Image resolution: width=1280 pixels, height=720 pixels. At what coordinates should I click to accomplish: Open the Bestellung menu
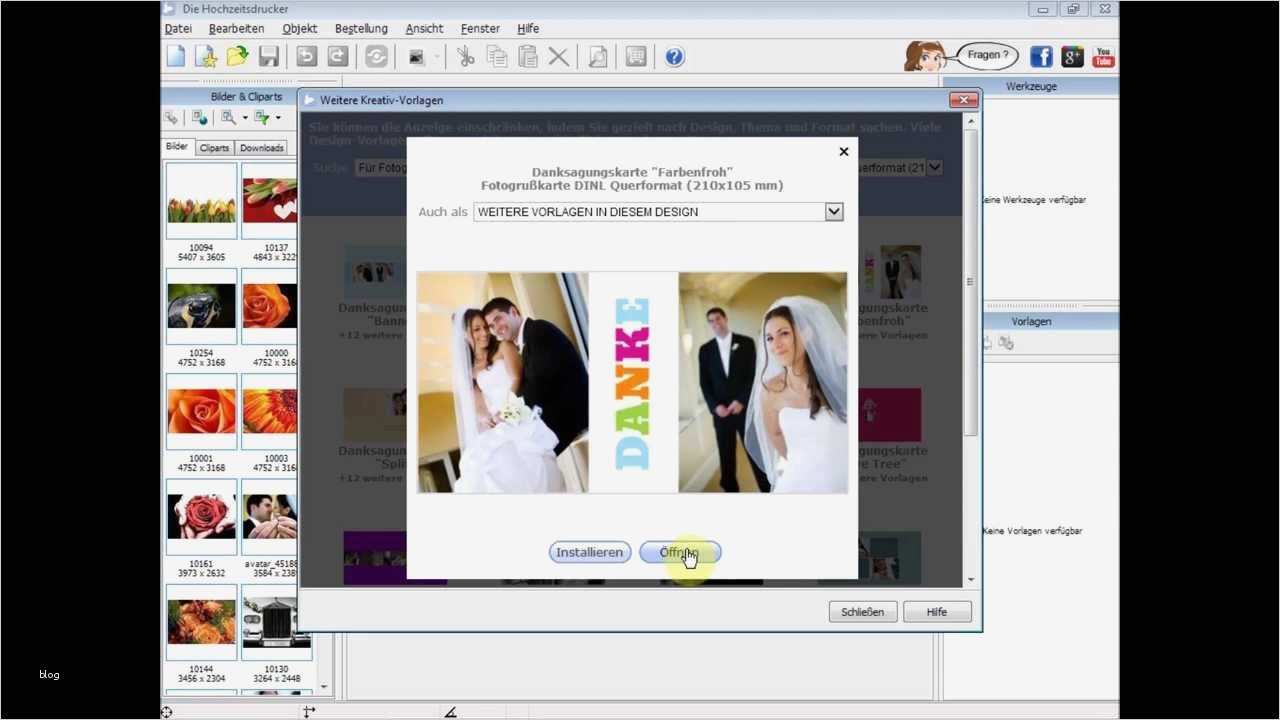(x=360, y=28)
